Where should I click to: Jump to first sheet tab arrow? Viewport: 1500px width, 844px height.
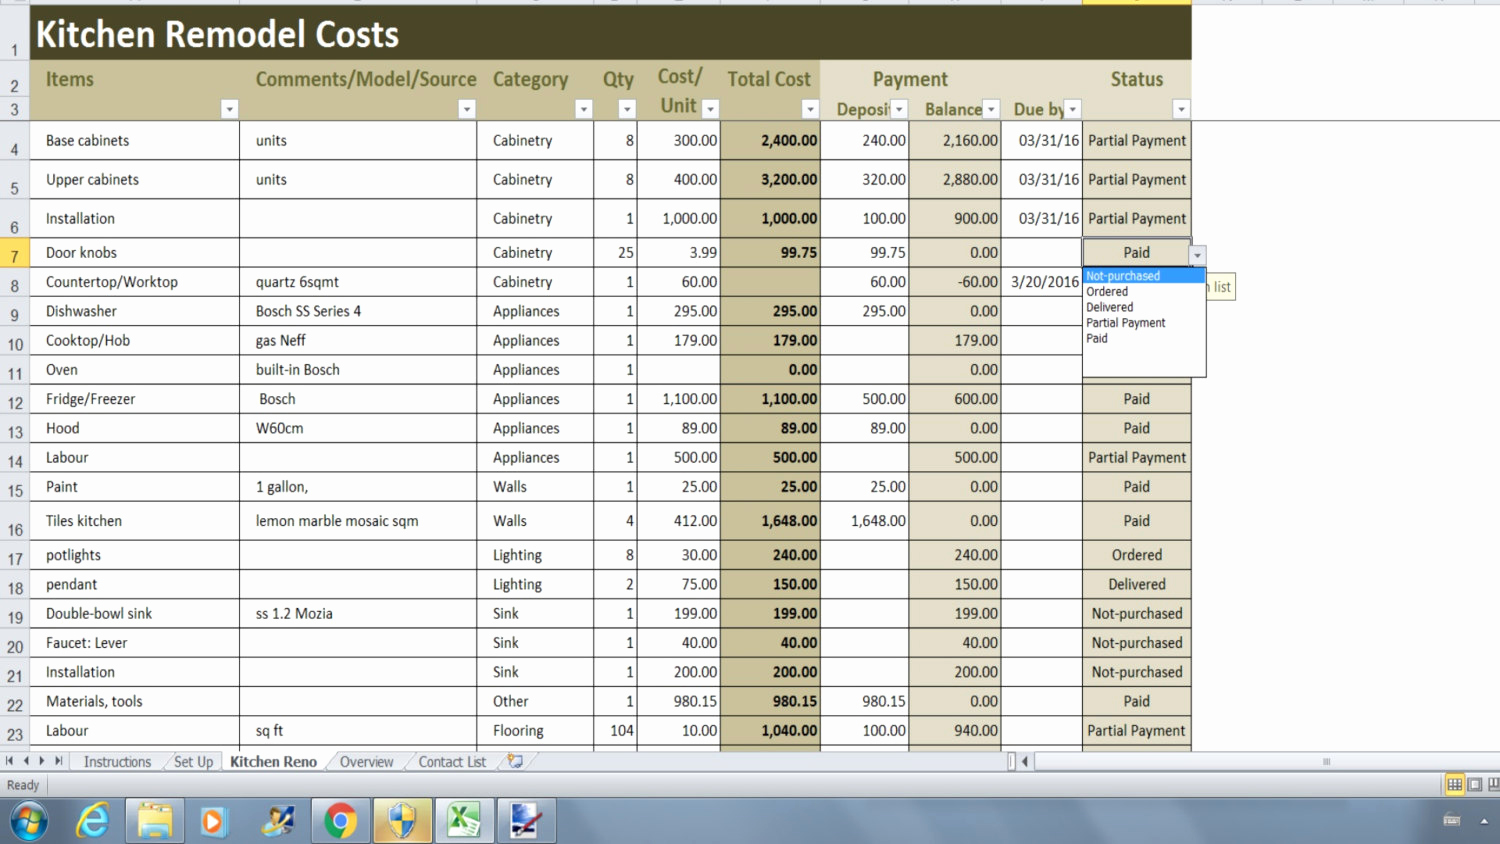click(10, 761)
